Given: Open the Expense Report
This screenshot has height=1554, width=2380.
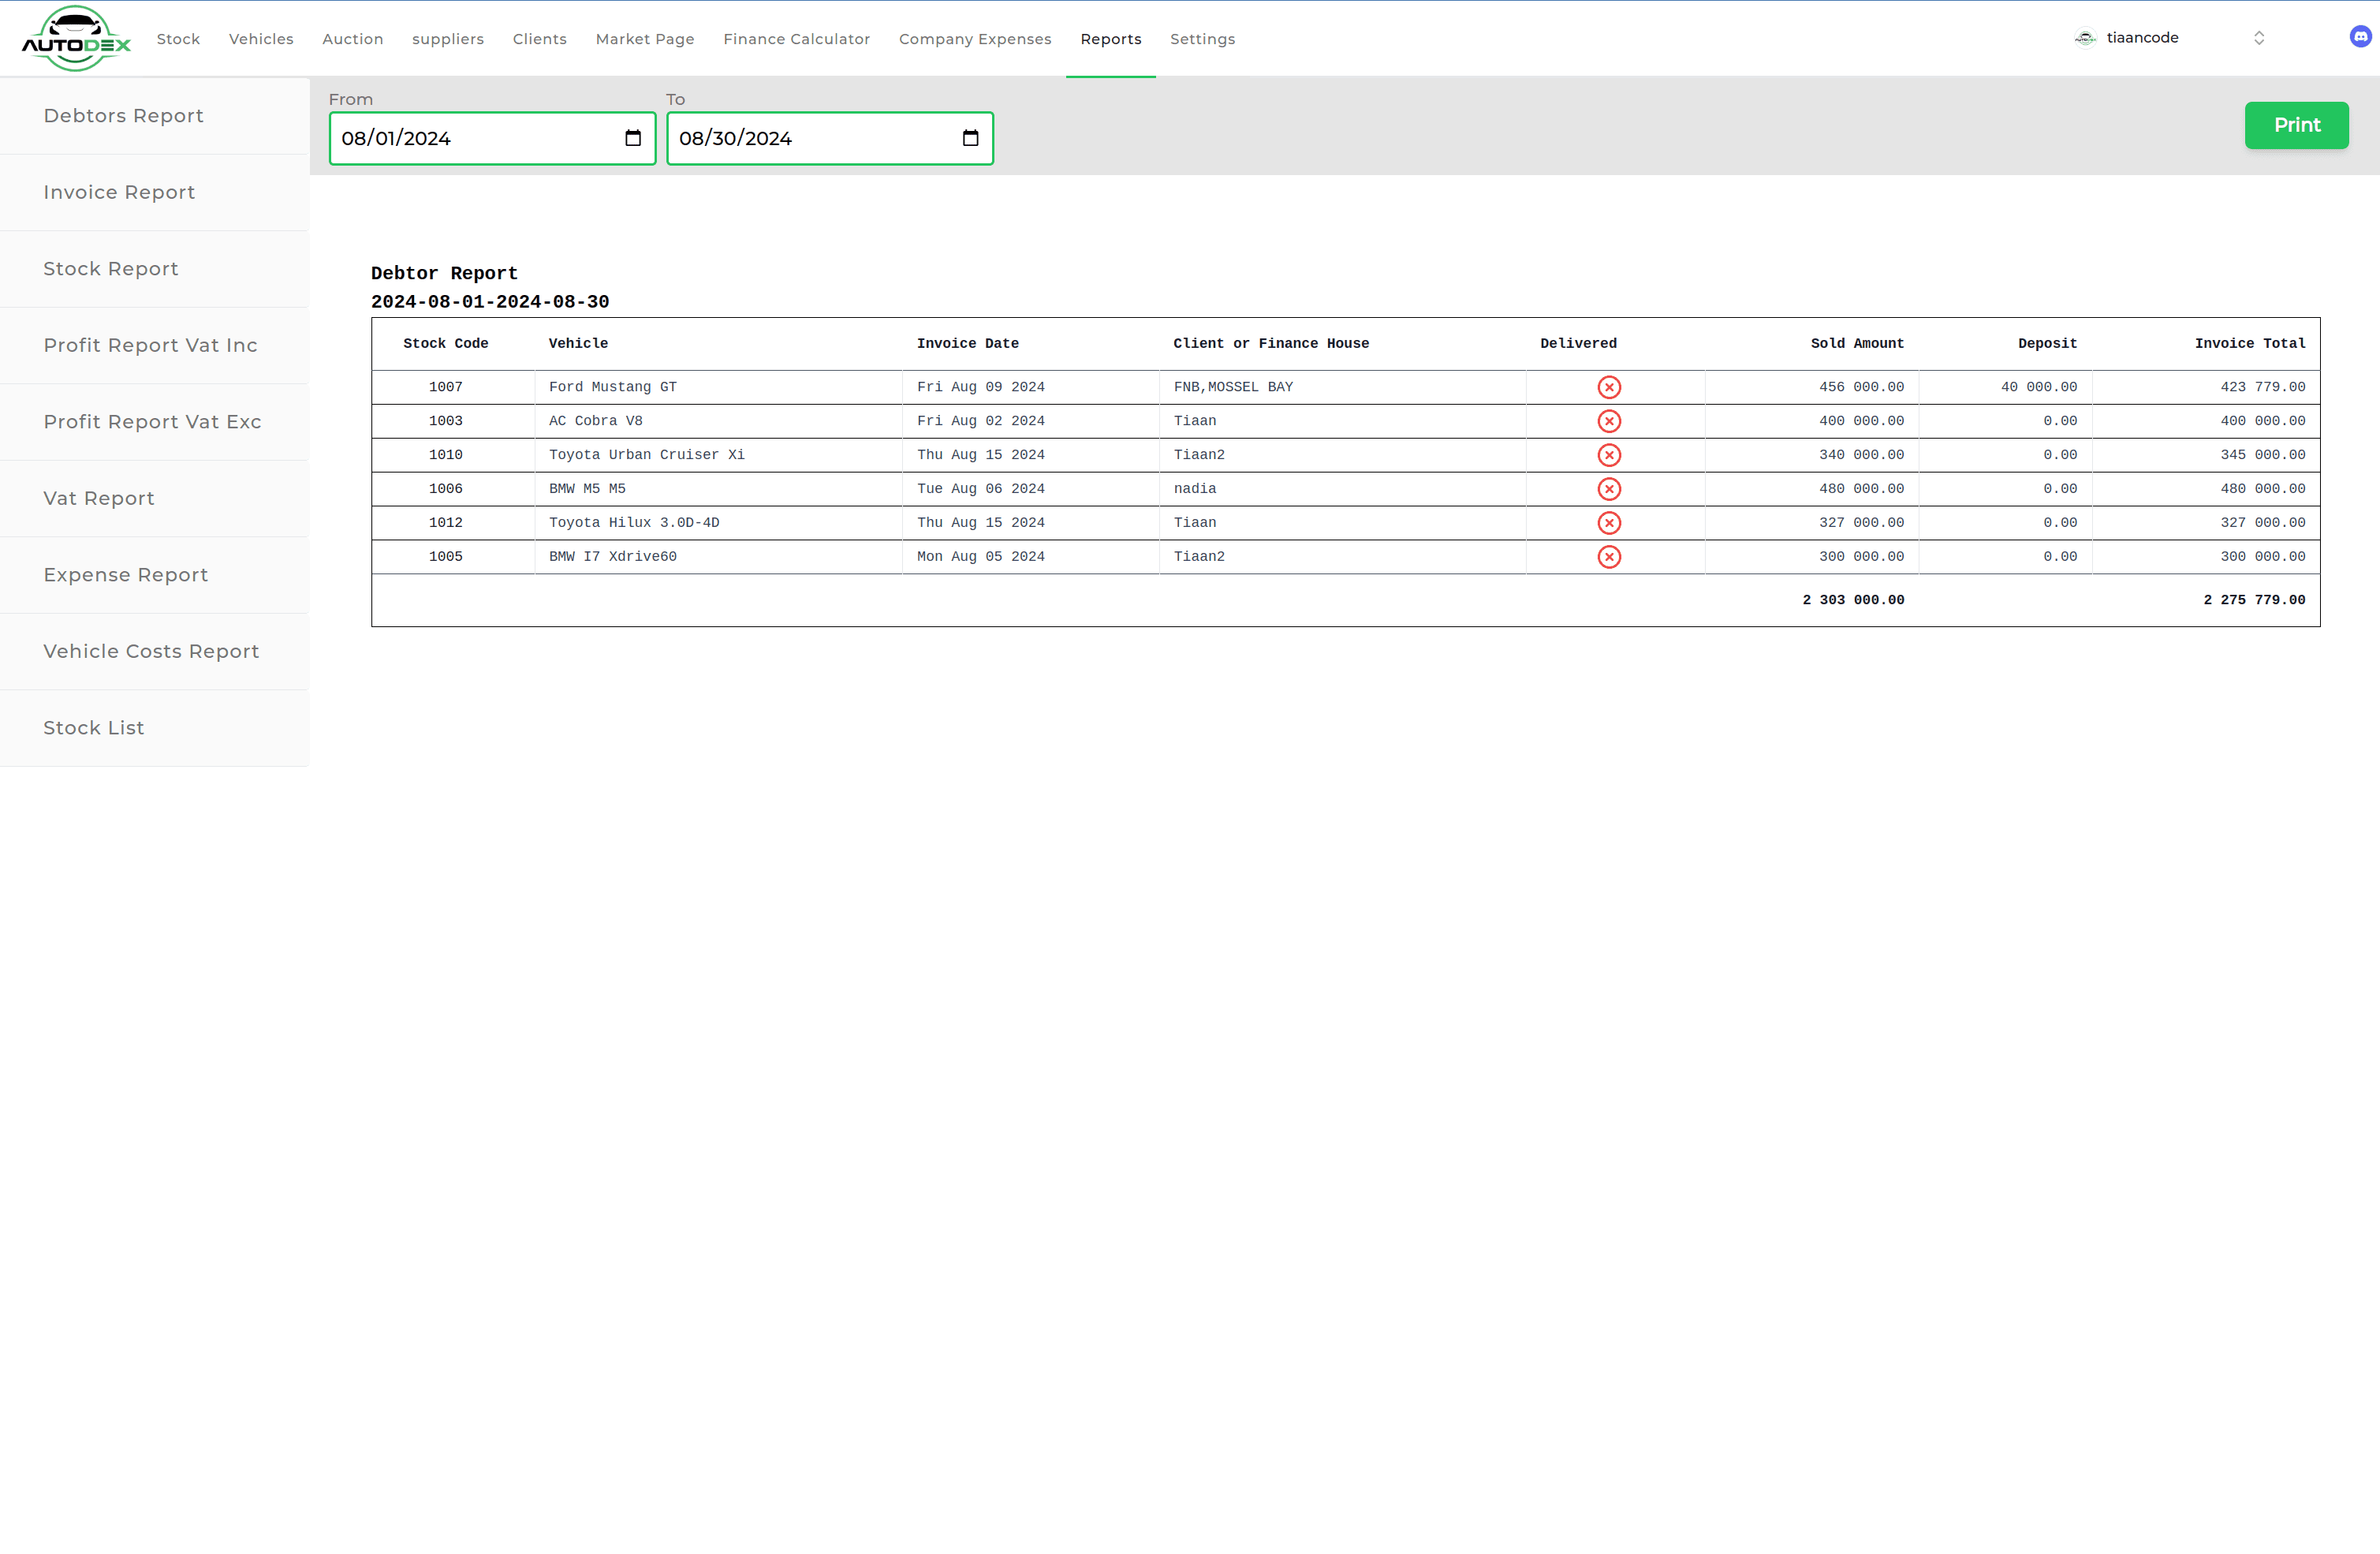Looking at the screenshot, I should pyautogui.click(x=155, y=575).
